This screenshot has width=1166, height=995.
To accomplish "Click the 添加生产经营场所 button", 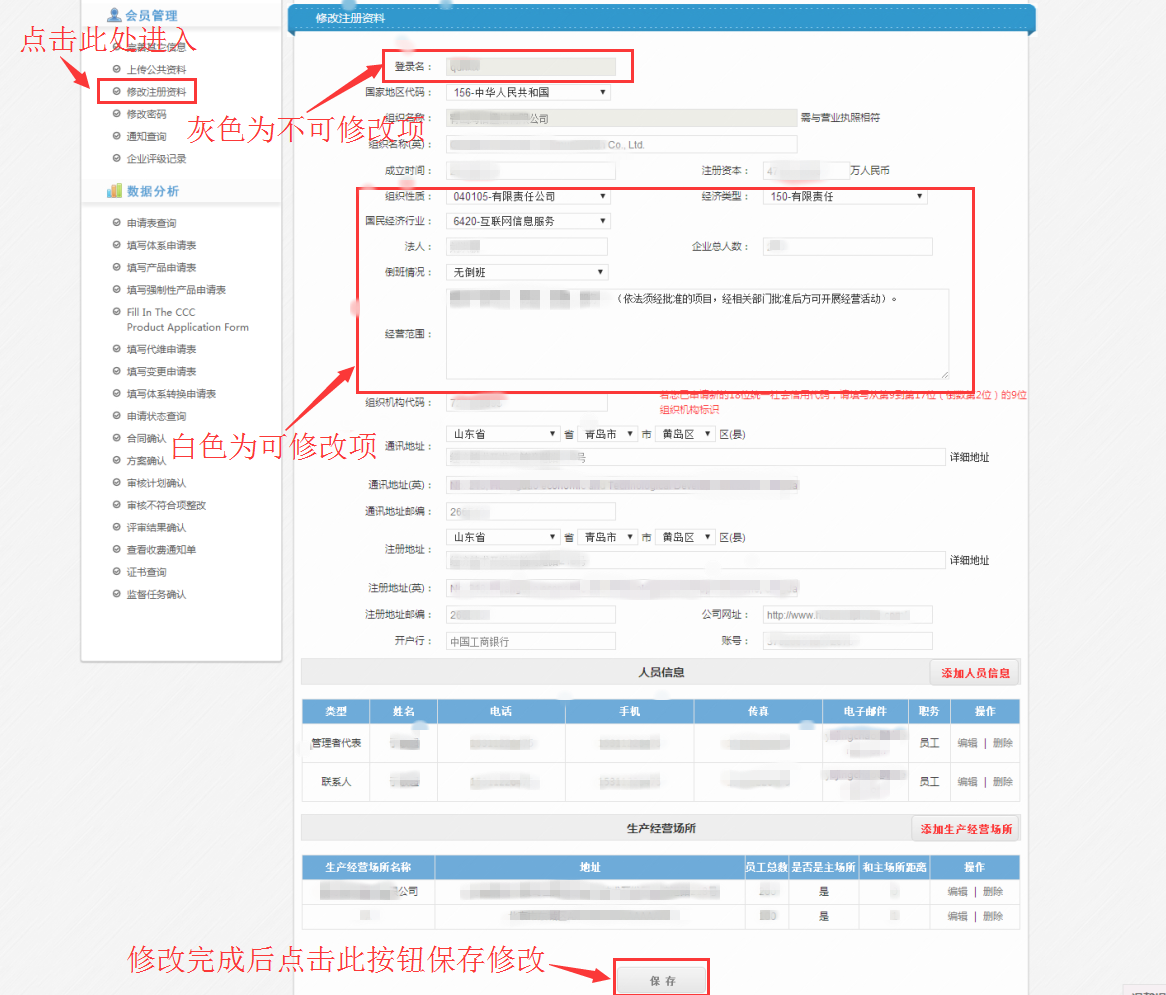I will tap(965, 829).
